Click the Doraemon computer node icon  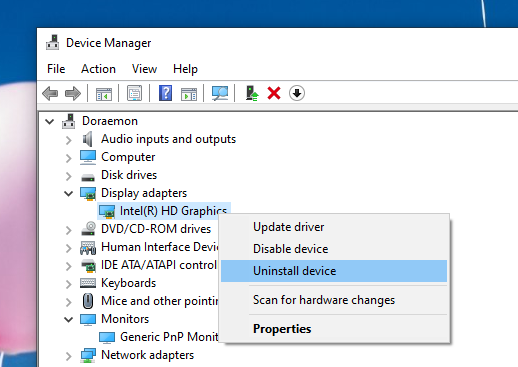click(69, 121)
